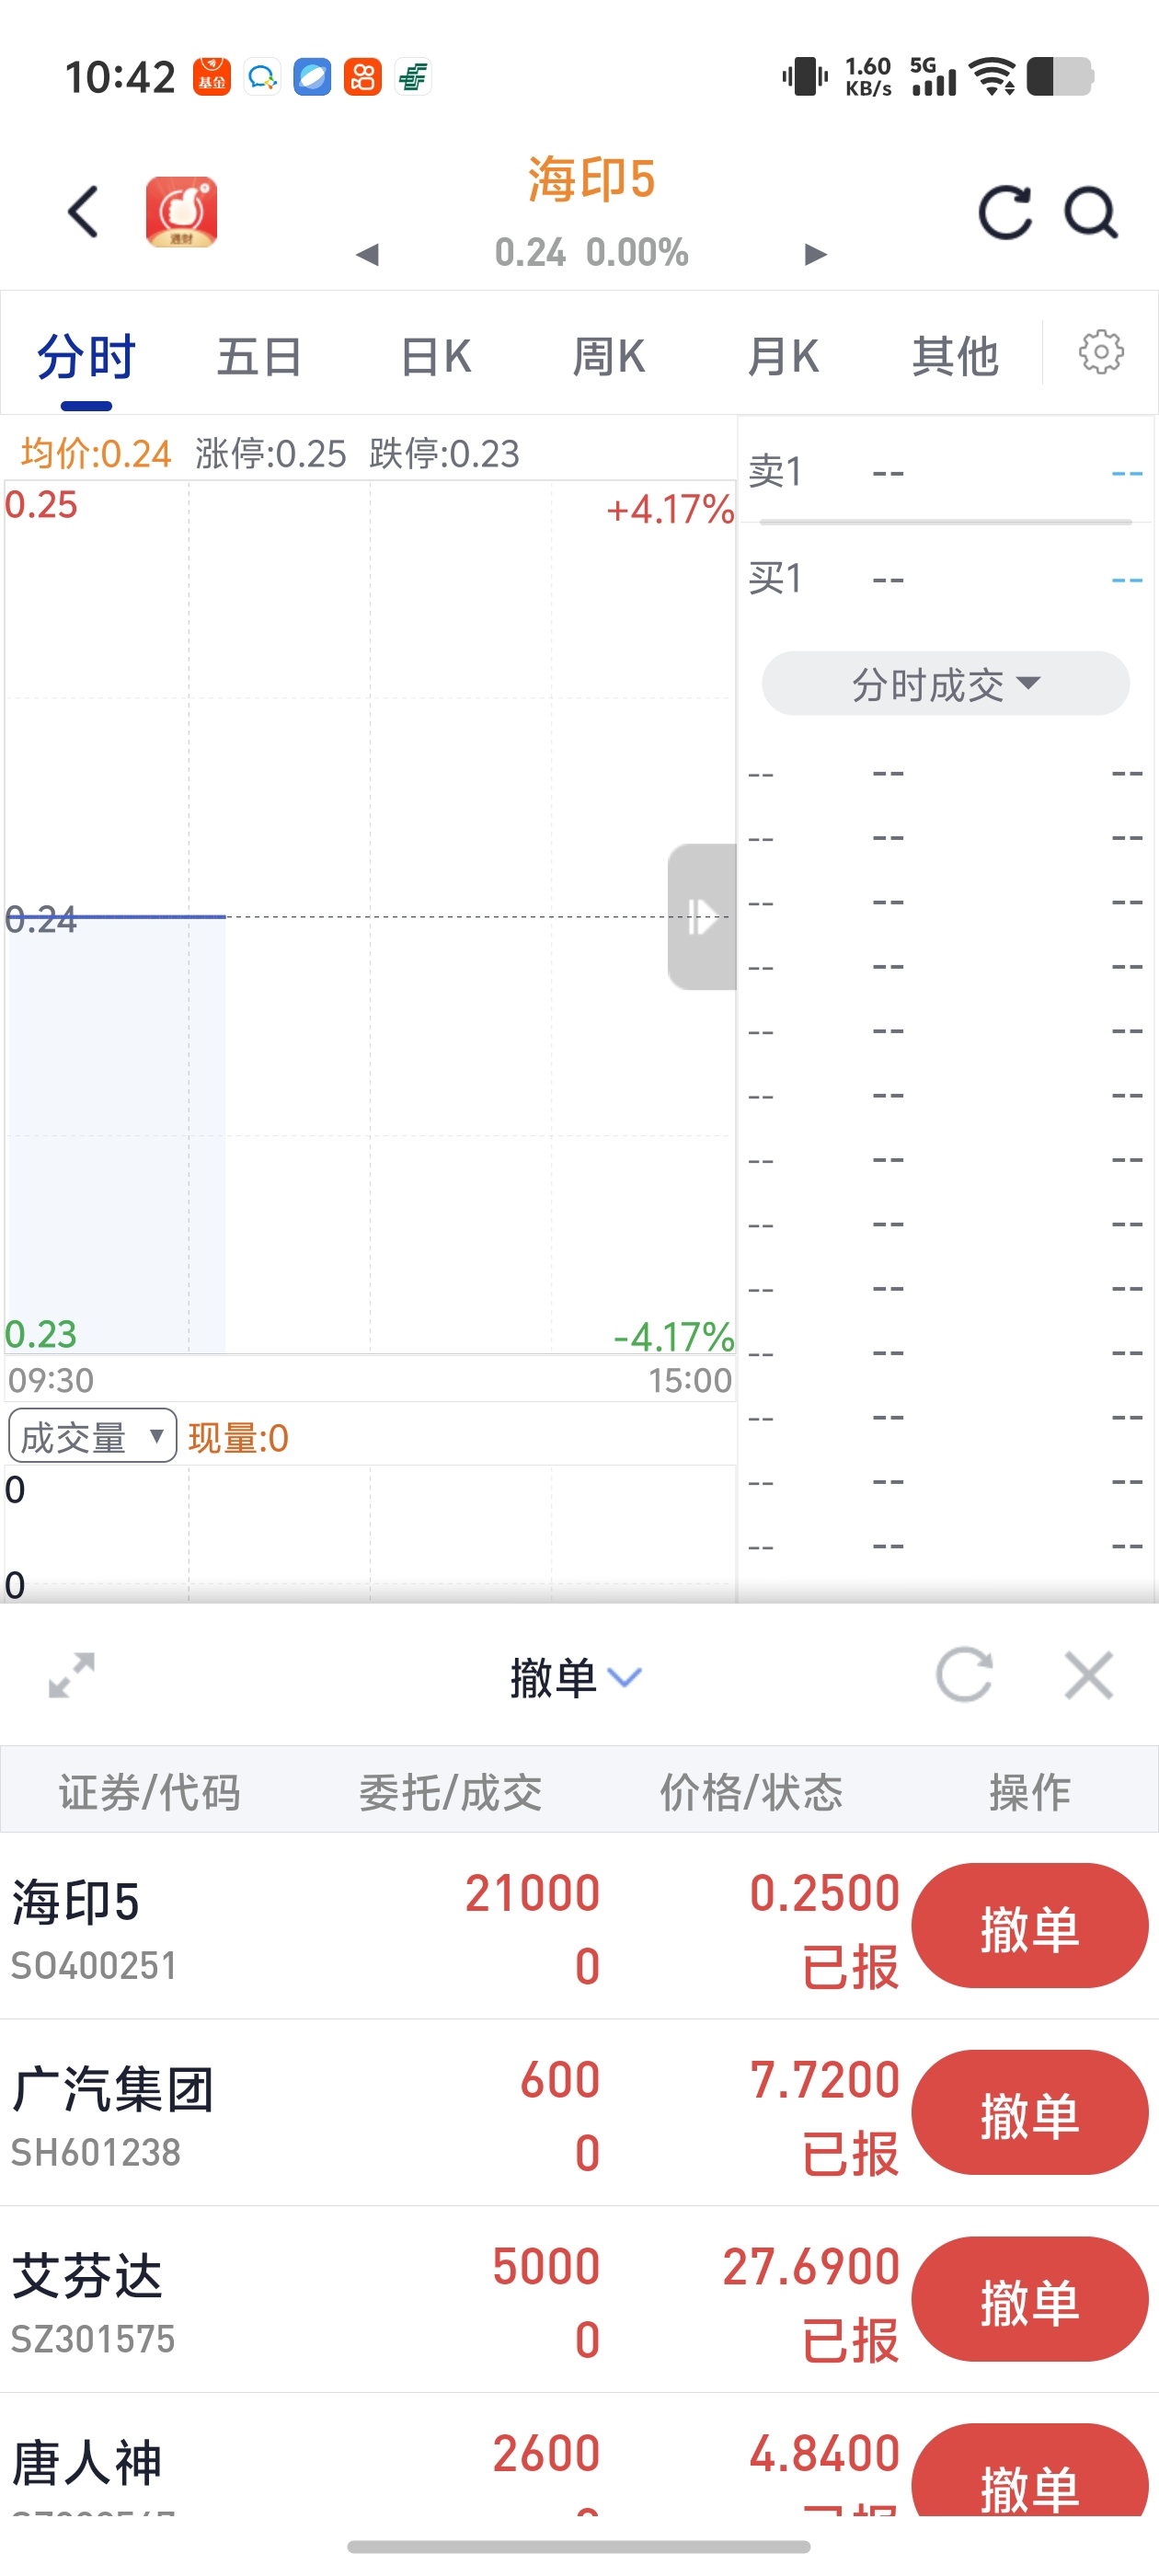Tap the orange 基金 notification icon

[x=211, y=77]
